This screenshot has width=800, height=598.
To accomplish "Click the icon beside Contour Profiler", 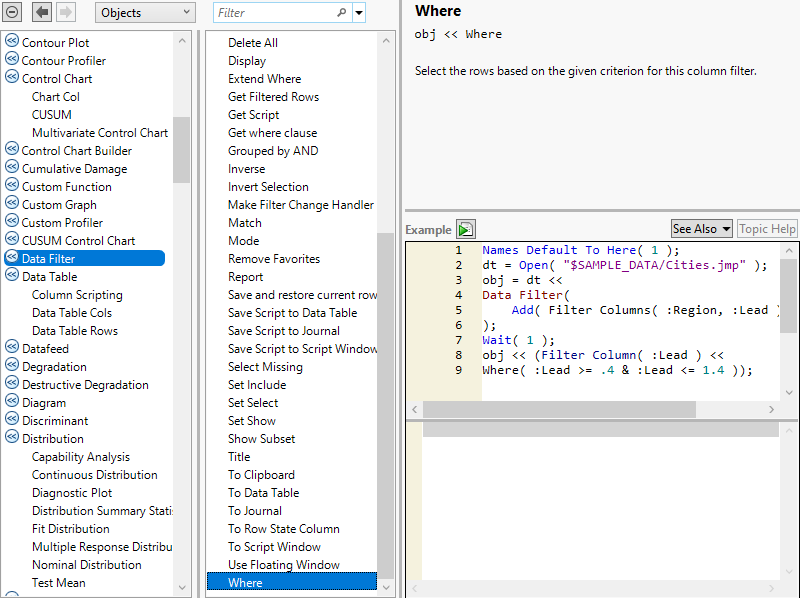I will coord(12,59).
